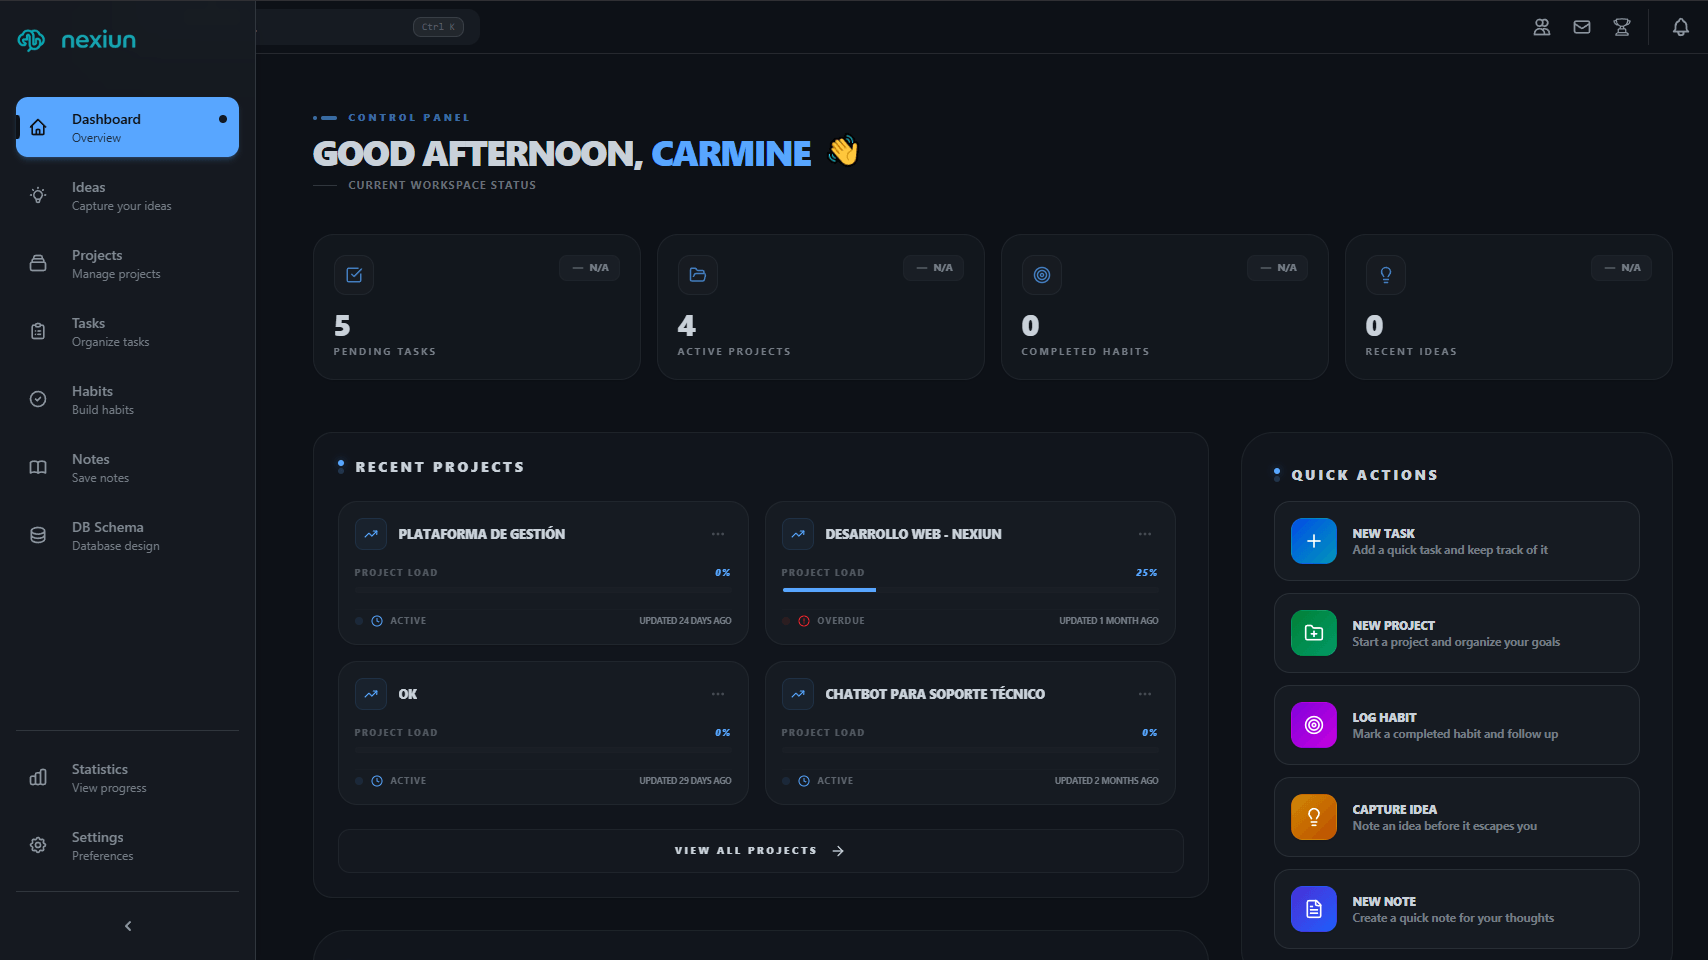Open options menu for Desarrollo Web - Nexiun
Screen dimensions: 1708x960
click(1145, 534)
